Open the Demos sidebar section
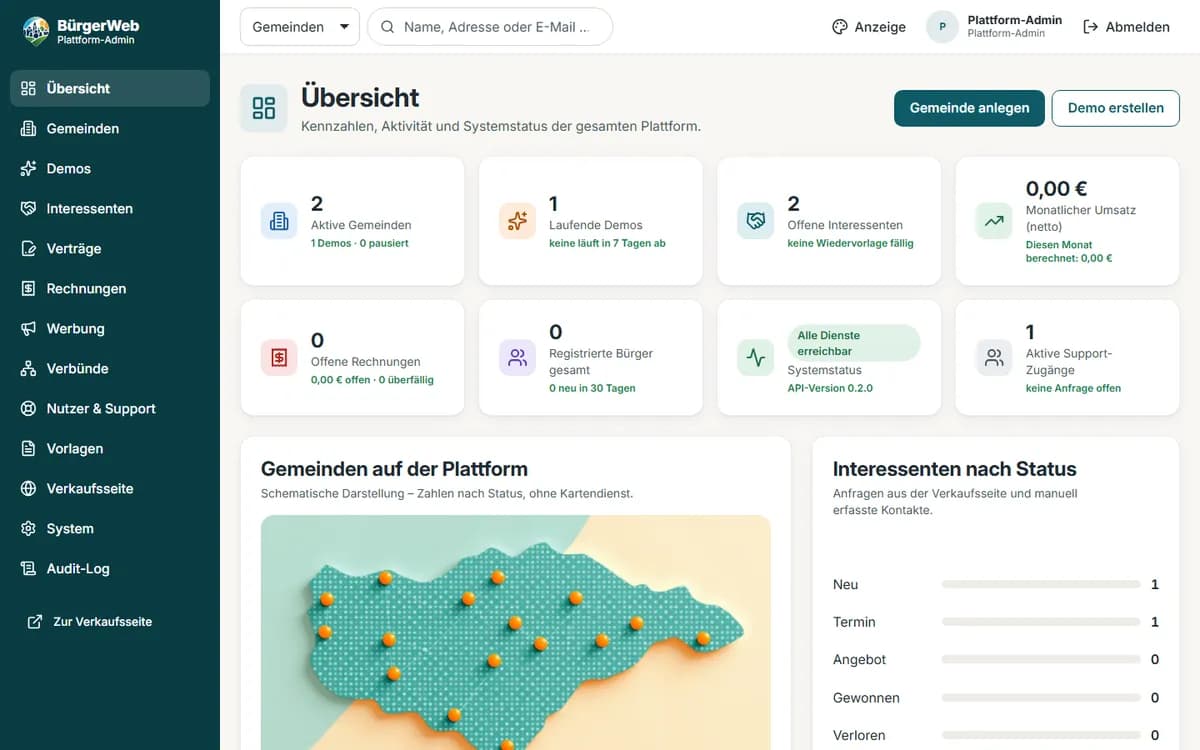1200x750 pixels. pyautogui.click(x=110, y=168)
